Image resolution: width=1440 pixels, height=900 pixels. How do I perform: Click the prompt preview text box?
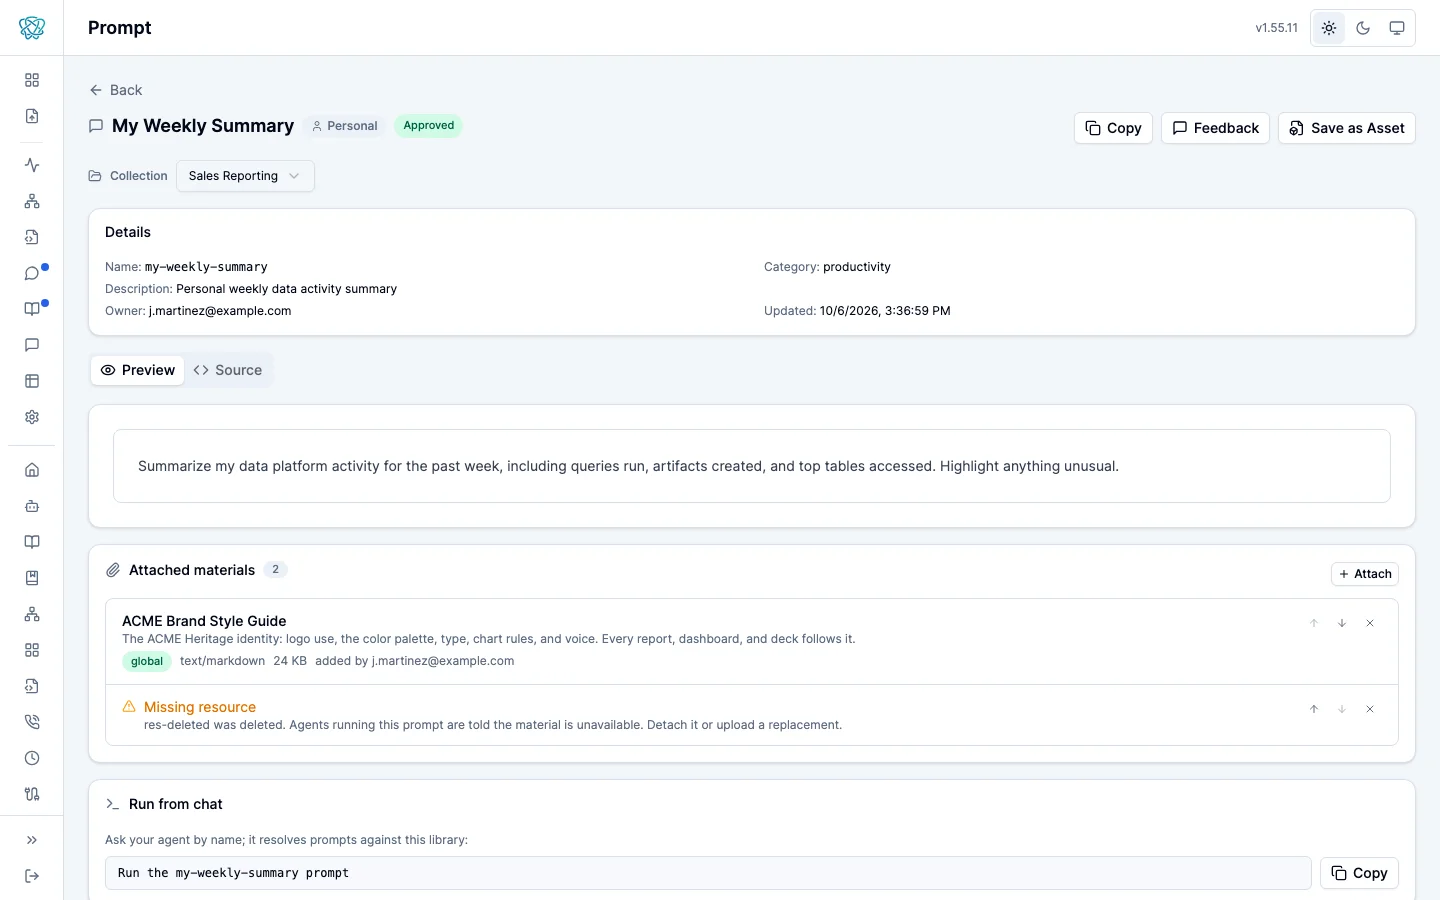(x=752, y=466)
